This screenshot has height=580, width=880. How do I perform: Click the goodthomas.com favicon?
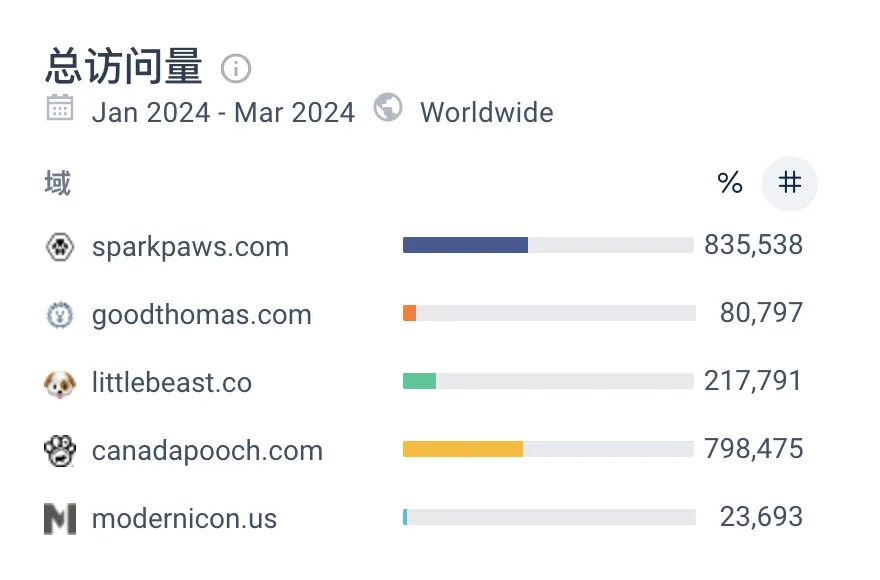pyautogui.click(x=60, y=315)
